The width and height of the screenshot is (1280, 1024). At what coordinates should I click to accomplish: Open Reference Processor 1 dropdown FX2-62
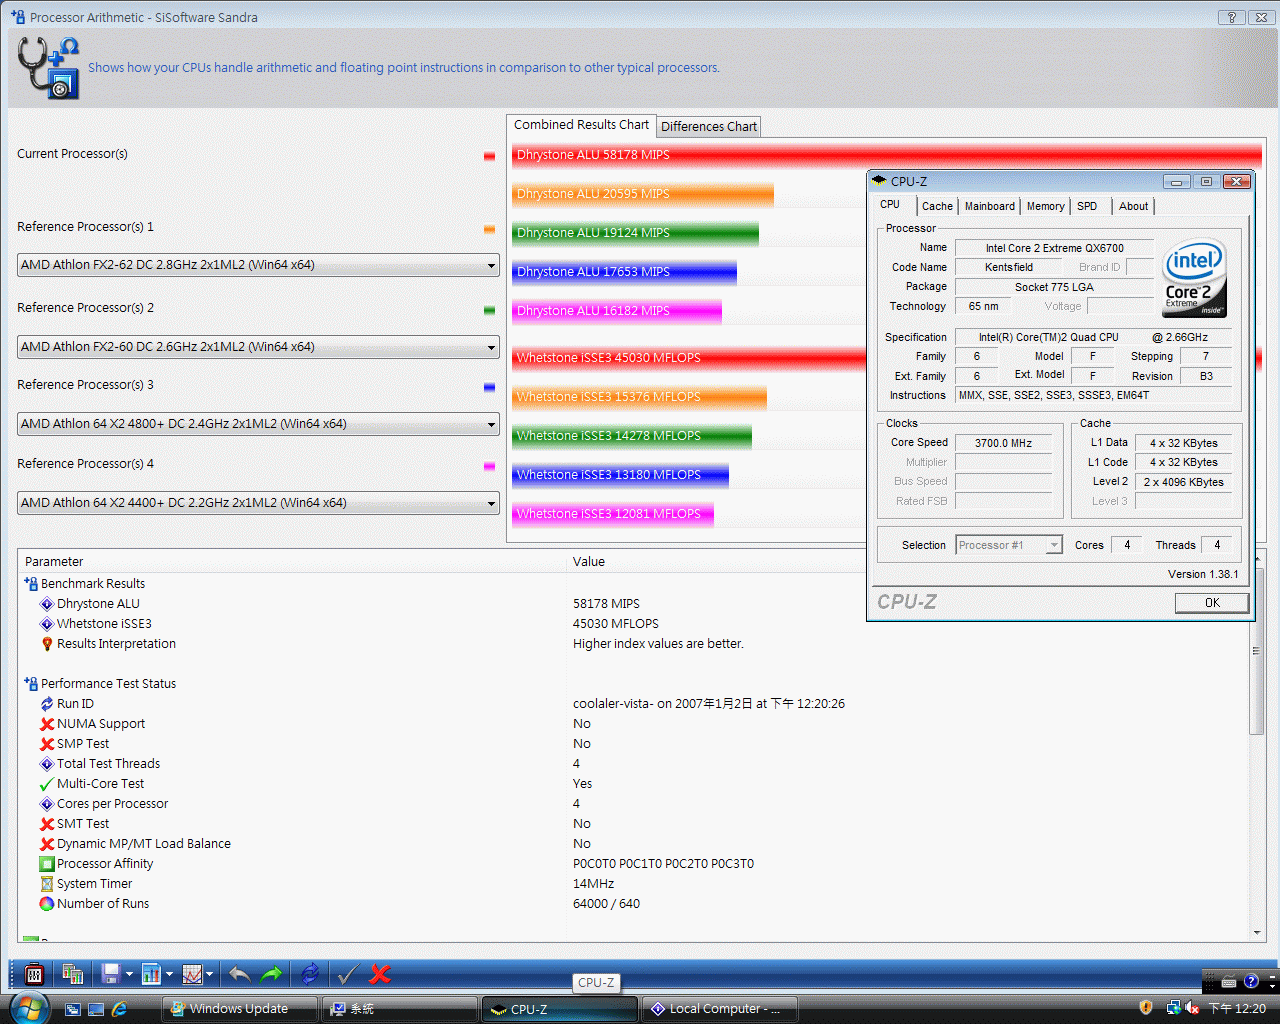pos(259,265)
